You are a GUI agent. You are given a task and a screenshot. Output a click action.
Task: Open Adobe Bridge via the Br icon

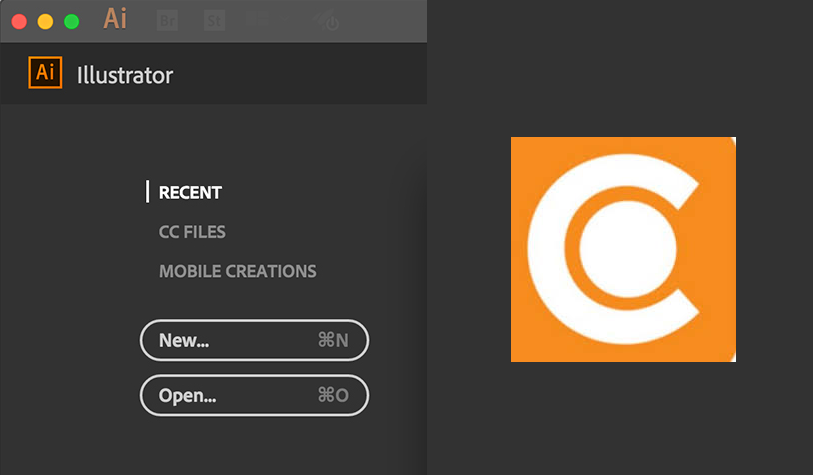(x=167, y=21)
